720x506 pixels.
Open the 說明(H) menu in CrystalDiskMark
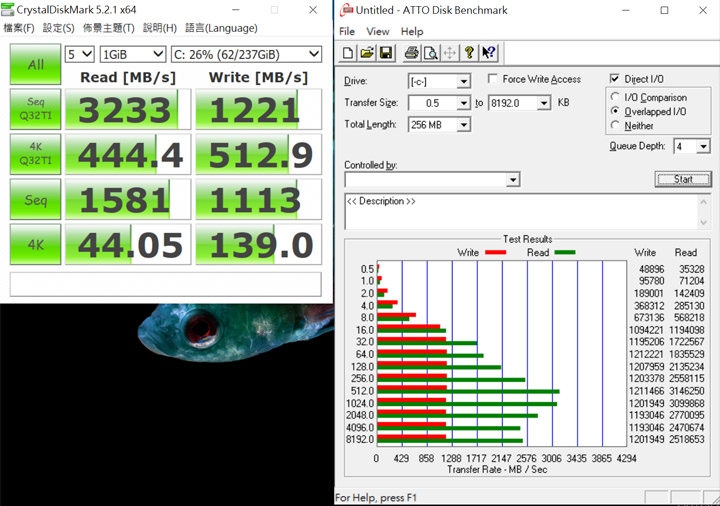[160, 28]
